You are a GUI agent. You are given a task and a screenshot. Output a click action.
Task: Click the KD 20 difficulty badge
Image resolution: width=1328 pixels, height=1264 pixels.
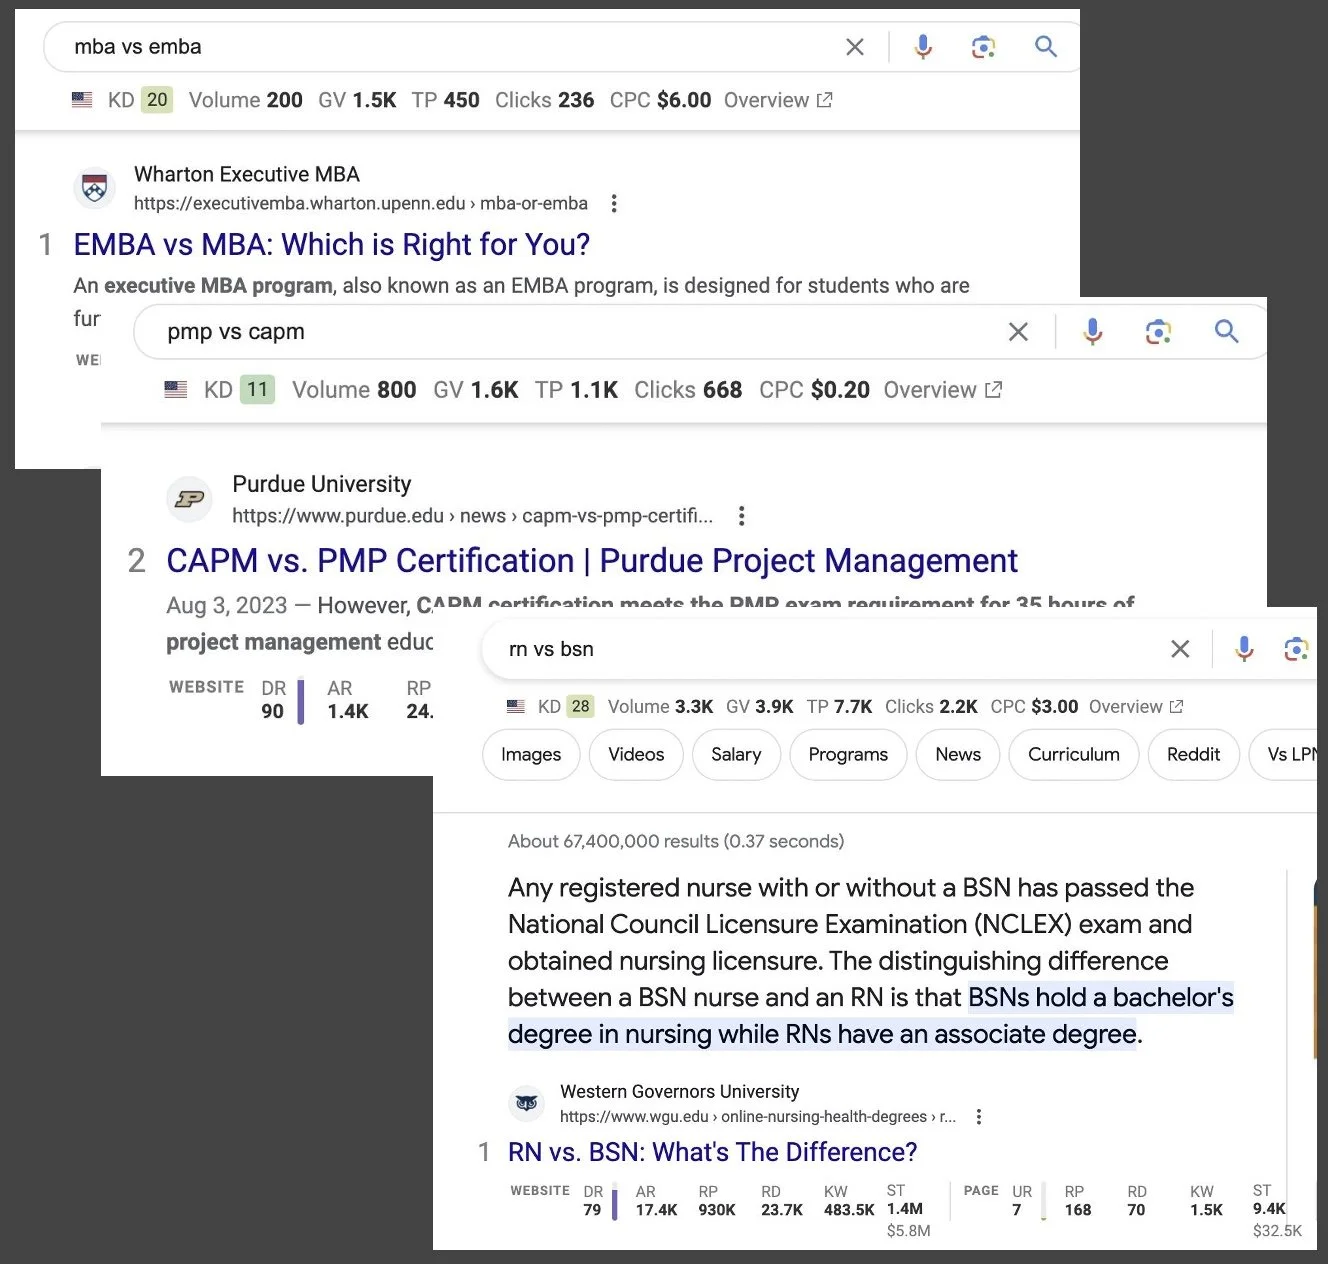pos(157,100)
